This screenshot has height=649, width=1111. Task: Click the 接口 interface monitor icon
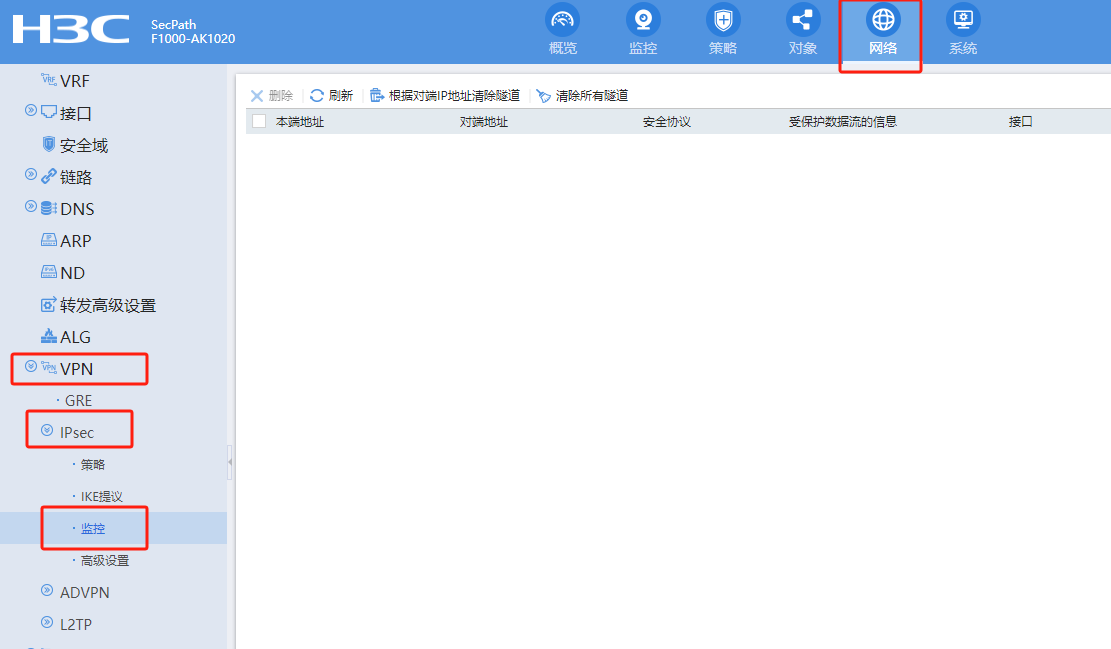coord(49,112)
